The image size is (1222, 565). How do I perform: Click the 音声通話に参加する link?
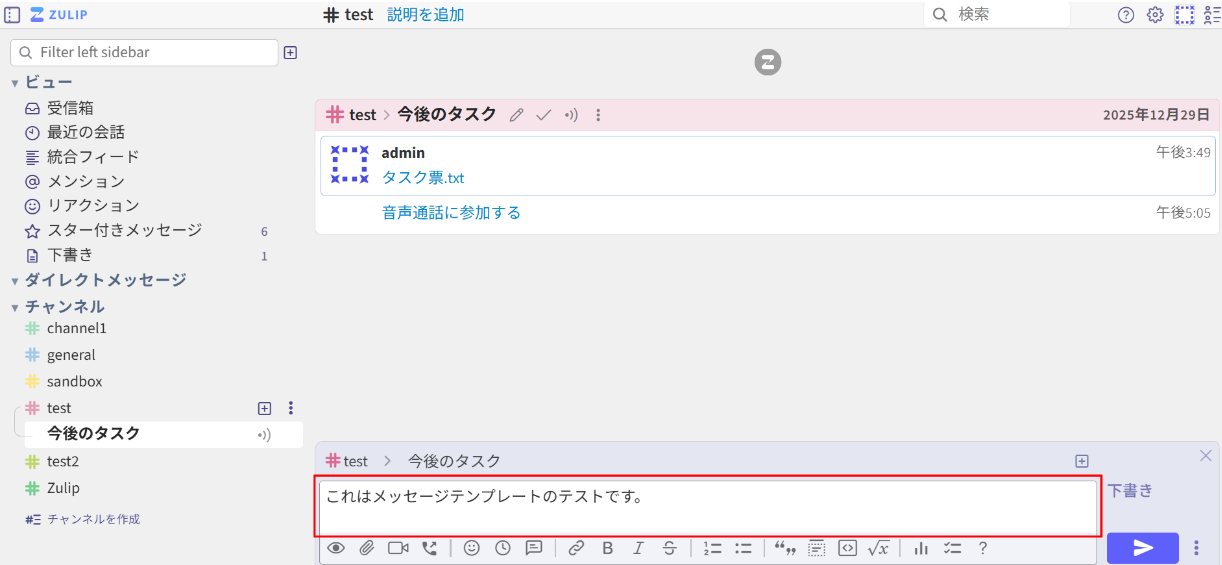click(x=451, y=213)
